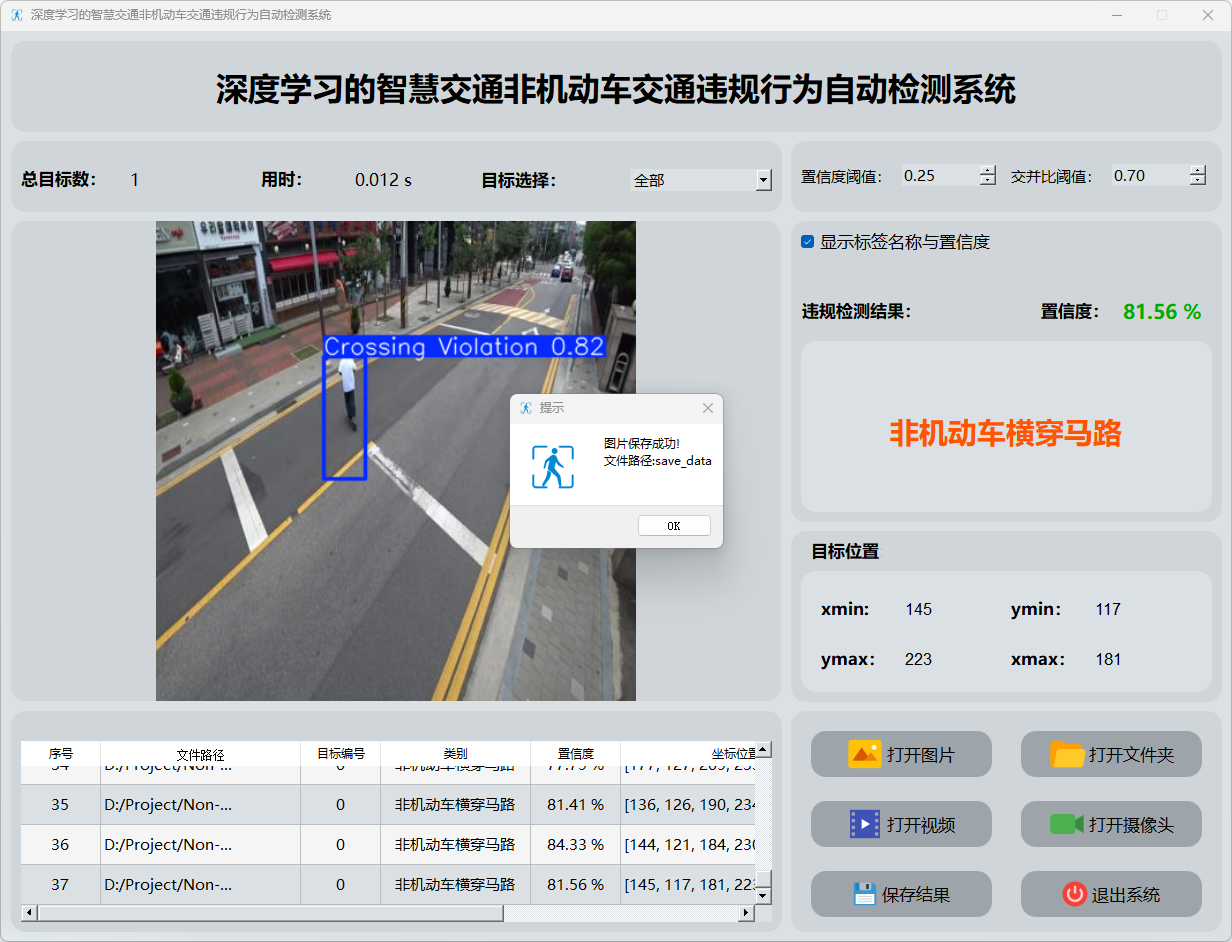This screenshot has height=942, width=1232.
Task: Increase the 置信度阈值 value with up arrow
Action: pos(988,170)
